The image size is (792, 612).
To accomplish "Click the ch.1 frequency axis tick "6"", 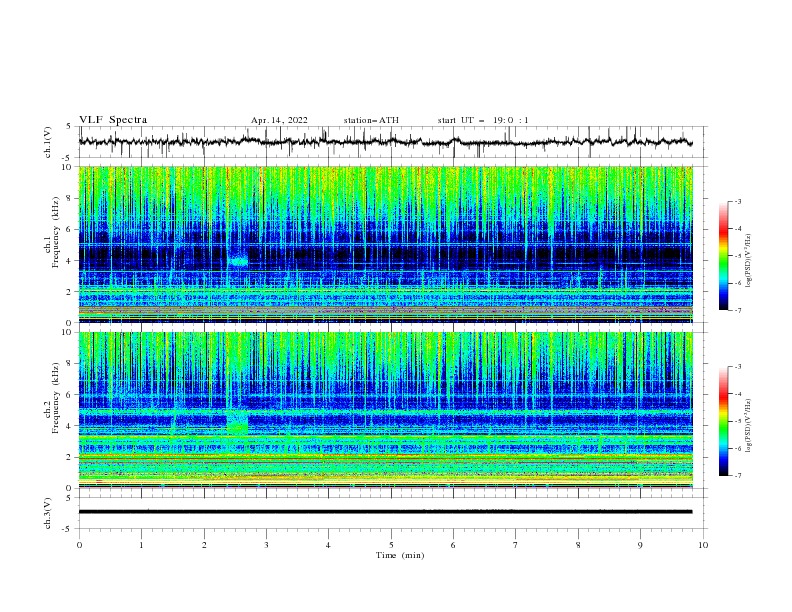I will [x=70, y=230].
